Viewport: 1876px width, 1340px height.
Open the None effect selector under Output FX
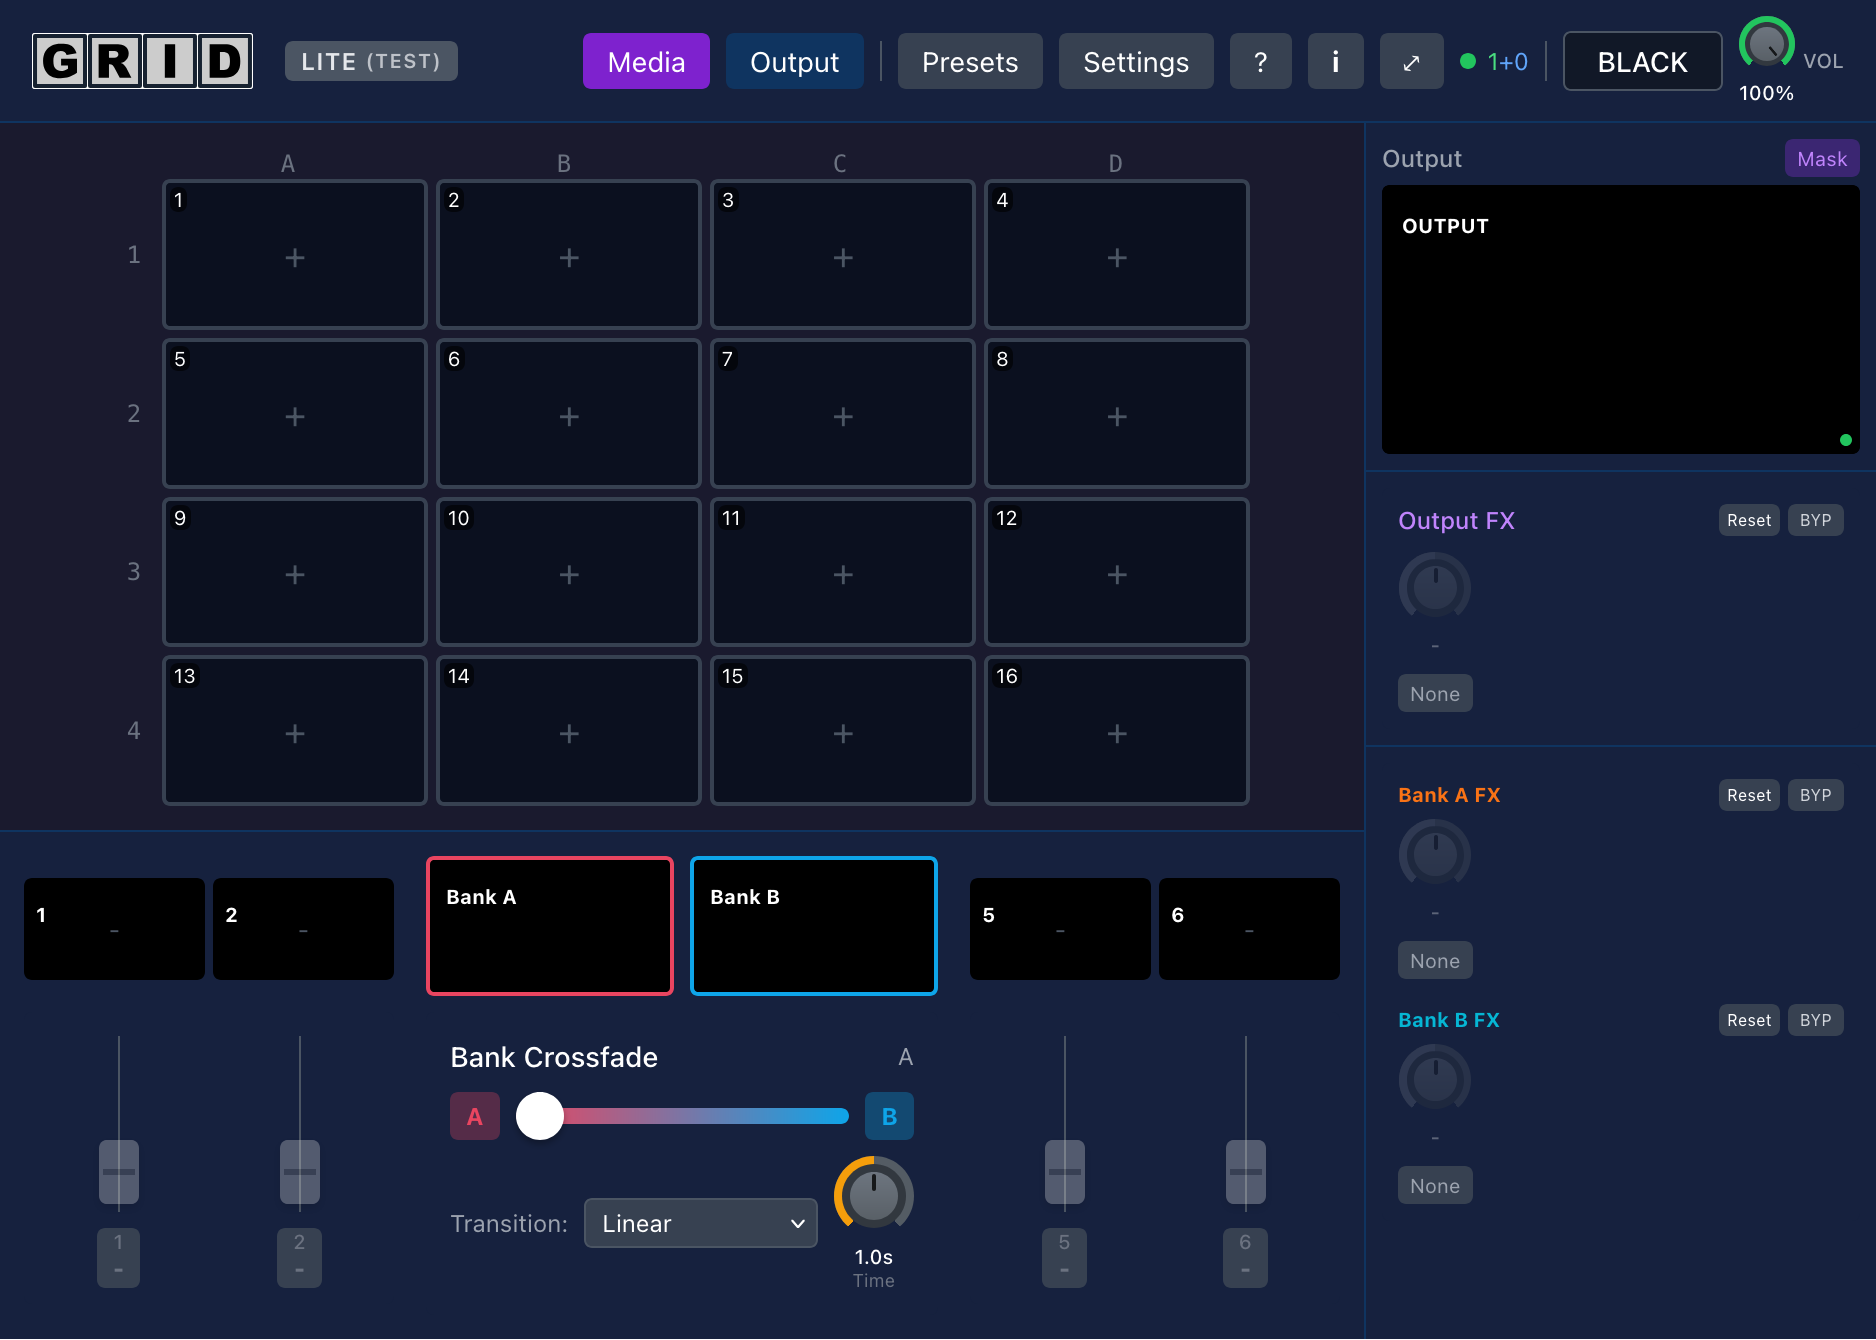tap(1434, 693)
